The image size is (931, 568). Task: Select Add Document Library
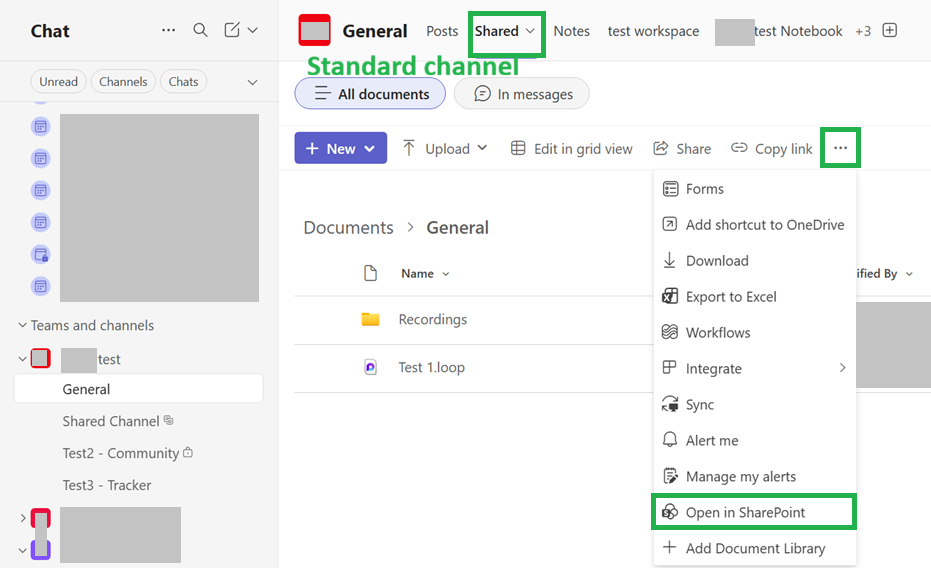[x=755, y=548]
